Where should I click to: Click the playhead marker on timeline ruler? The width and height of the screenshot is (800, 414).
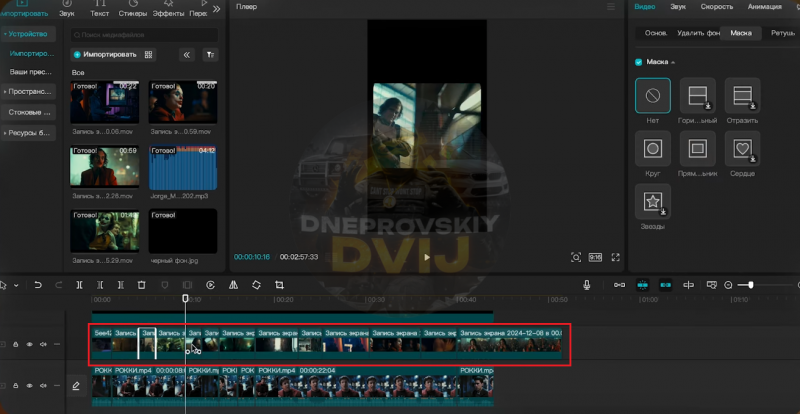tap(185, 299)
